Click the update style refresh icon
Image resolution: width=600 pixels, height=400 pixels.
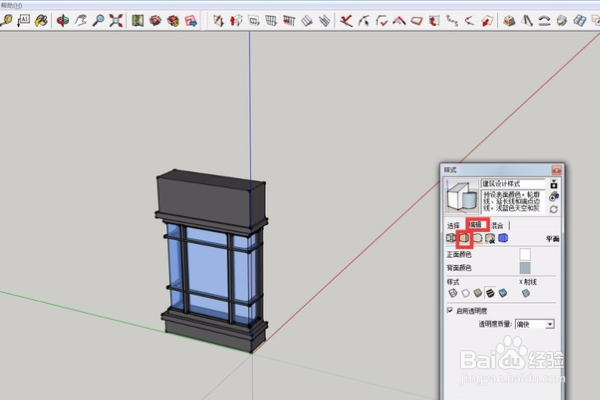pos(553,209)
